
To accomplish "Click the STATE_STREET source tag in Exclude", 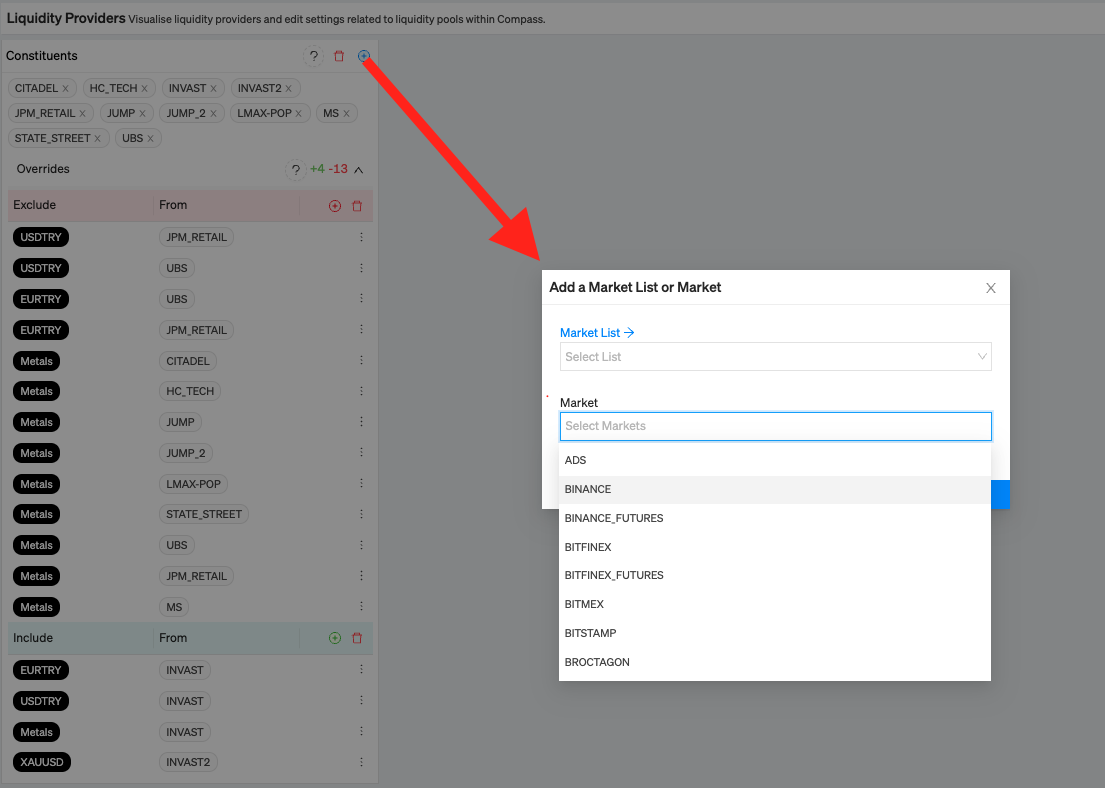I will pos(204,515).
